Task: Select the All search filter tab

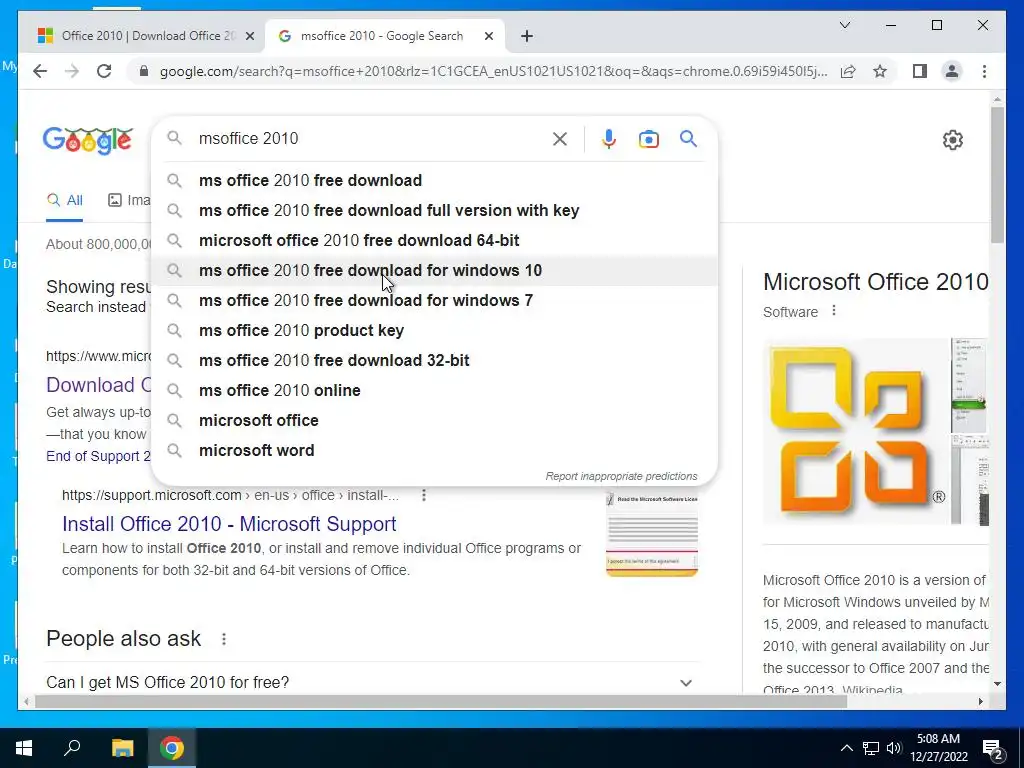Action: 65,200
